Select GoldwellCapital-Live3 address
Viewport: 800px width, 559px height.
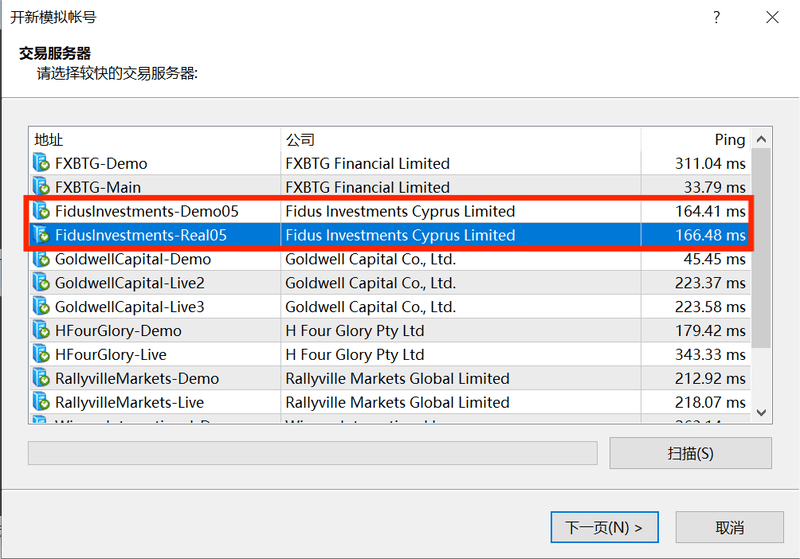pos(130,307)
